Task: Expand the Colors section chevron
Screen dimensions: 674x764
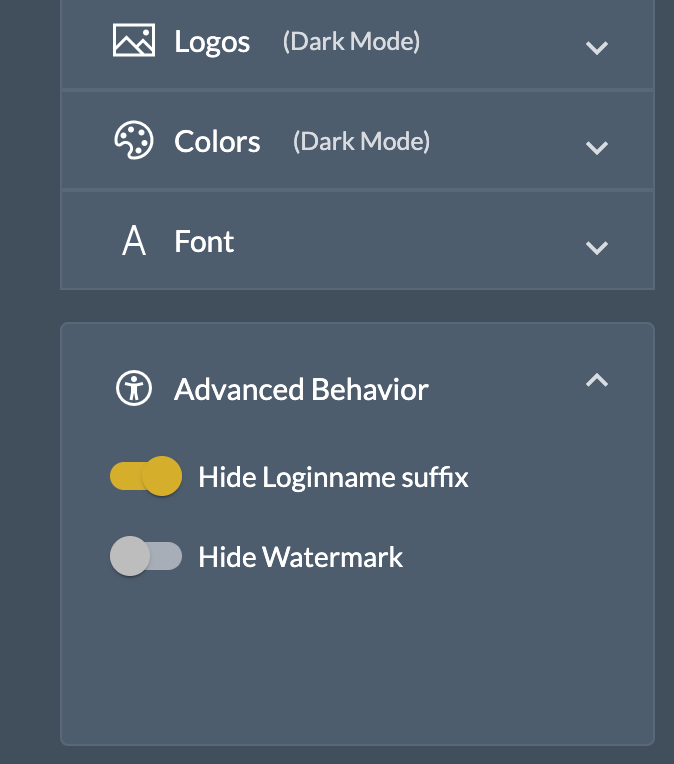Action: point(596,147)
